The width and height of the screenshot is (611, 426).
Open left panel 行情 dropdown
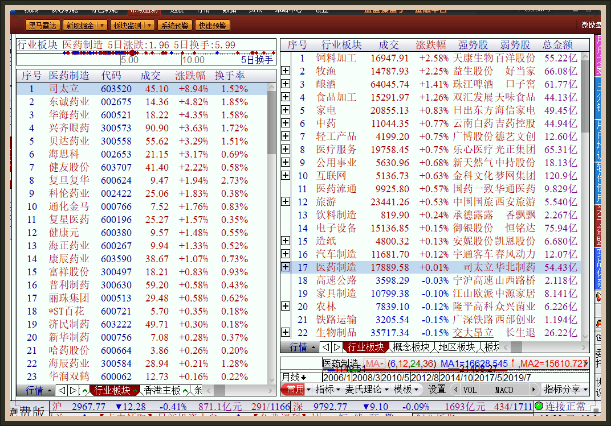[x=38, y=390]
